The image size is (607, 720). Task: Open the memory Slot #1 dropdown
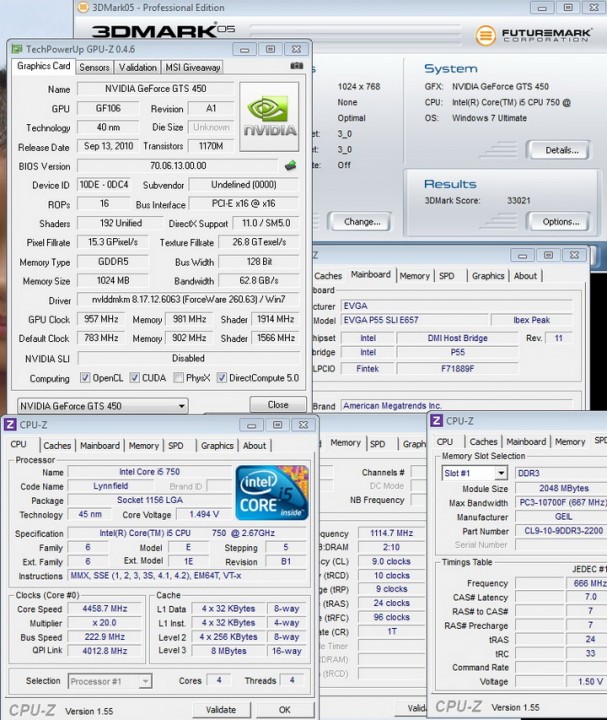click(x=474, y=473)
